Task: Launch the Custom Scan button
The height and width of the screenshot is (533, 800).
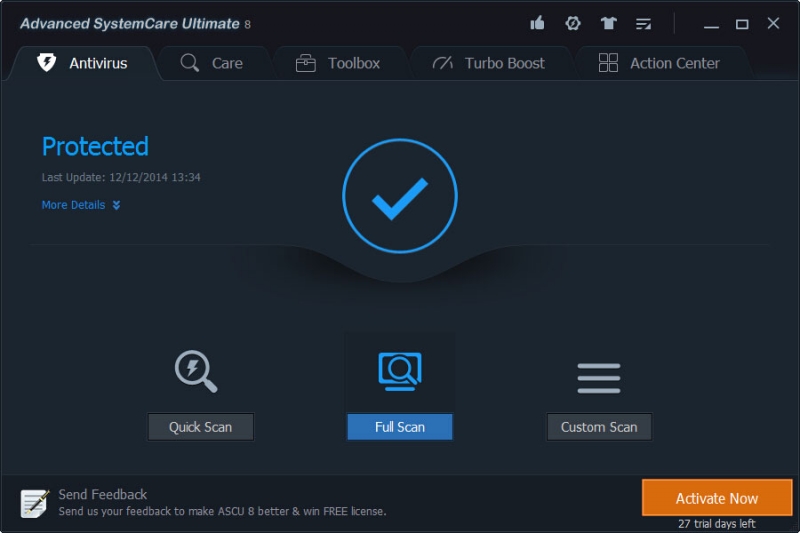Action: (x=599, y=427)
